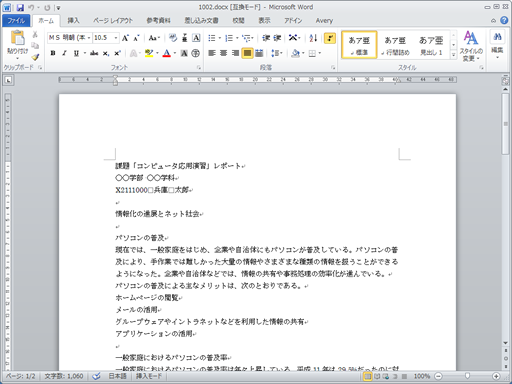512x384 pixels.
Task: Toggle Italic formatting
Action: click(x=64, y=53)
